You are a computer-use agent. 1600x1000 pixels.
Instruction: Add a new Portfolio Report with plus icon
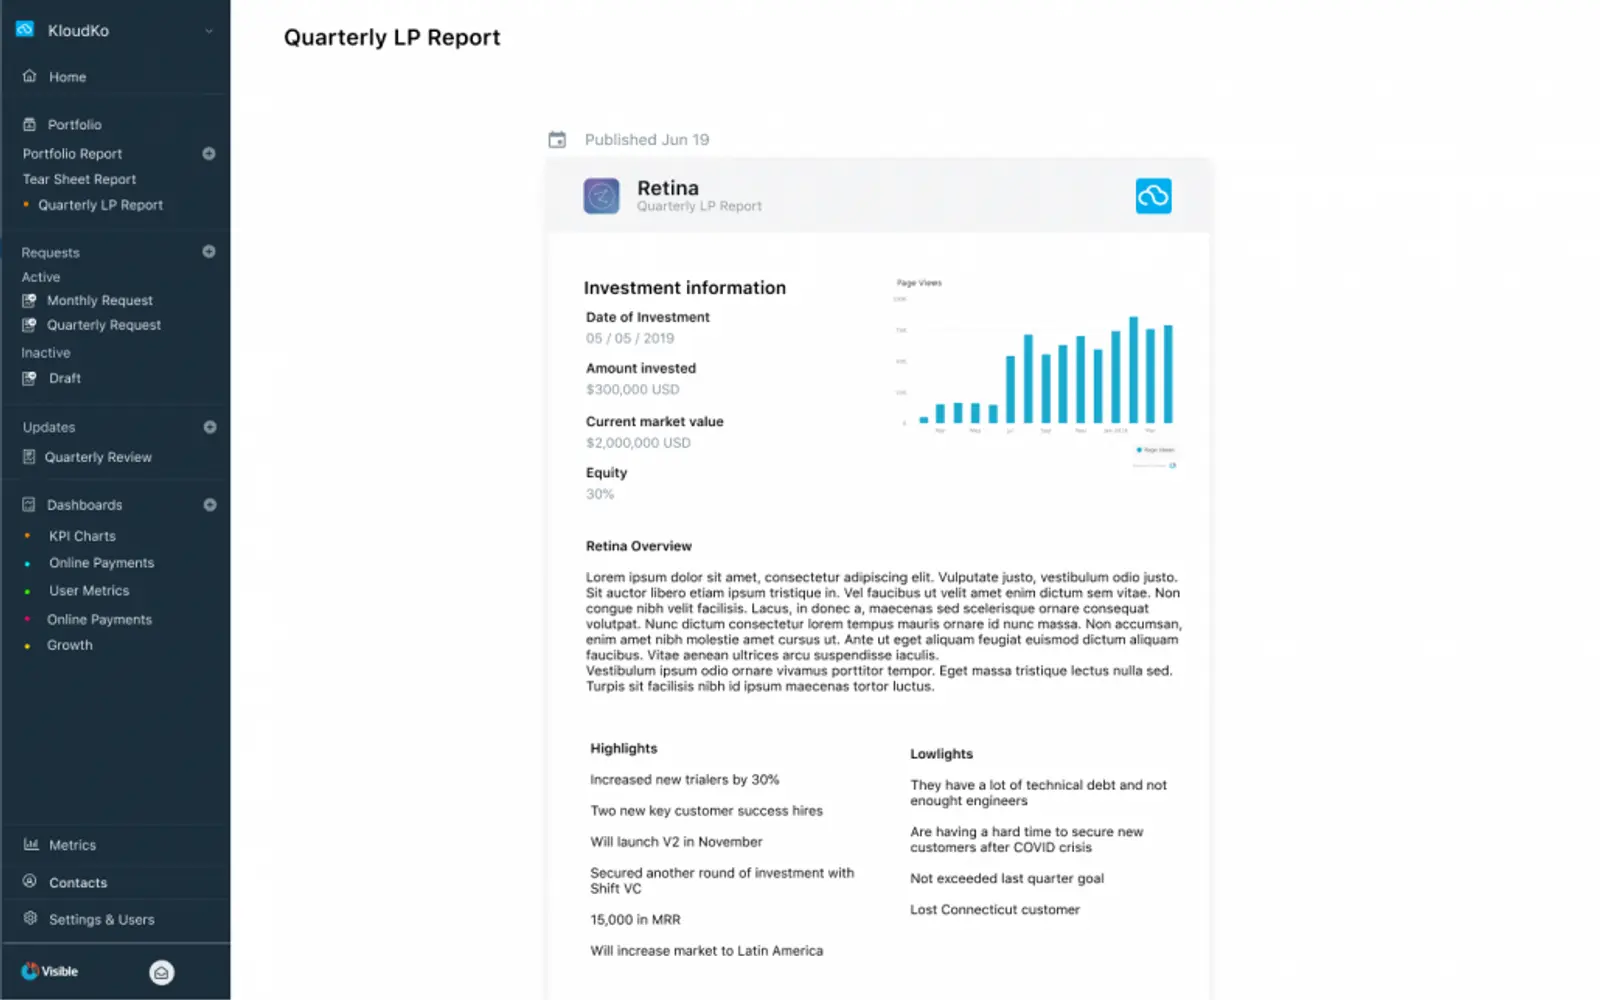209,154
